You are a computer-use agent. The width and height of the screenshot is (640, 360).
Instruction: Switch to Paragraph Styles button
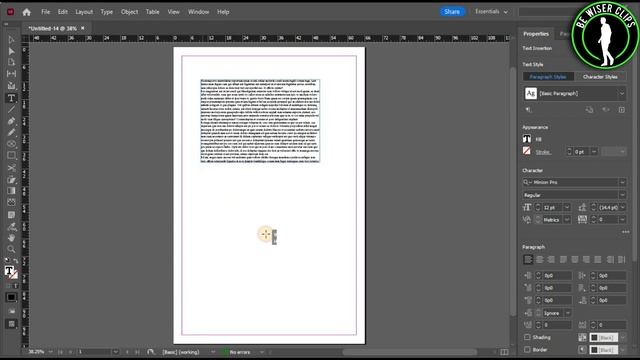[548, 77]
